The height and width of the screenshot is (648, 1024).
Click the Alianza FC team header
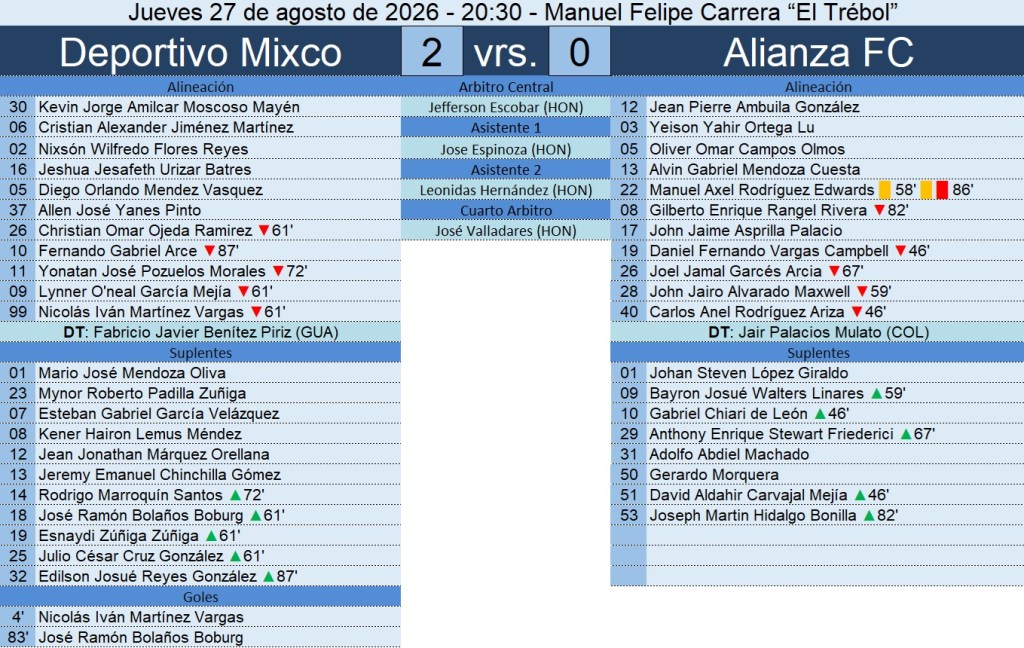point(818,52)
